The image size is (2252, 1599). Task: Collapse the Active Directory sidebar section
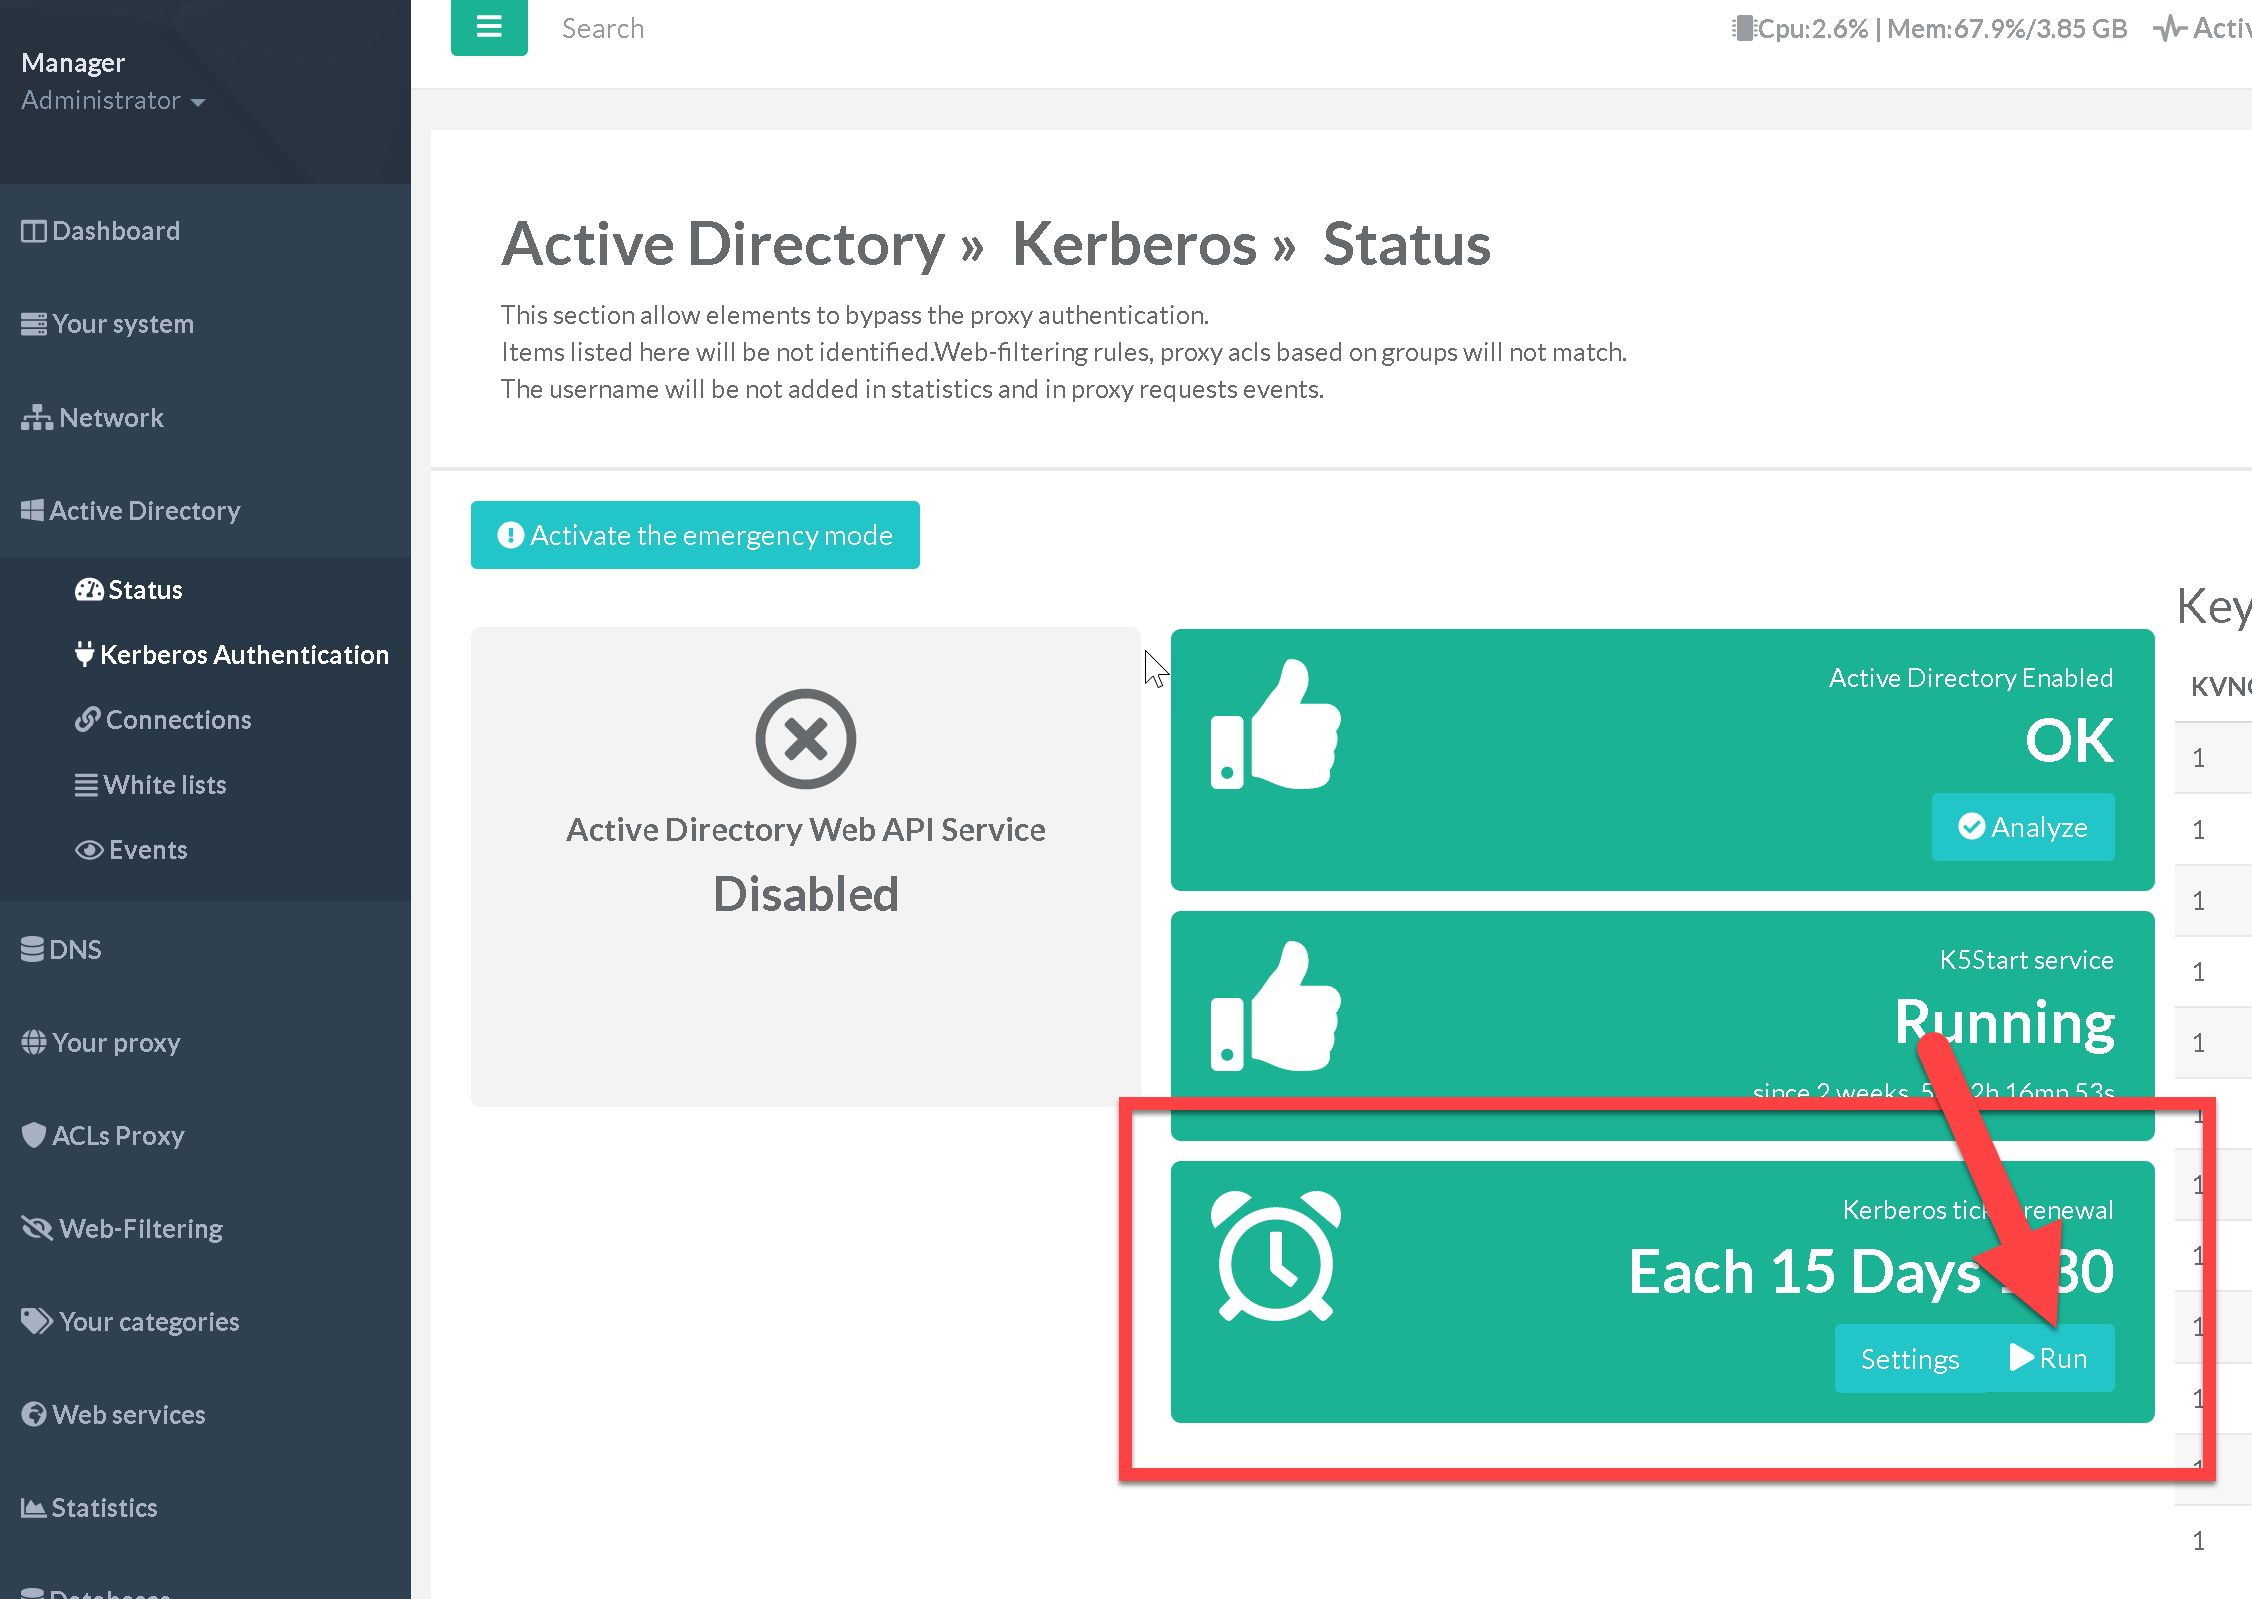coord(145,511)
